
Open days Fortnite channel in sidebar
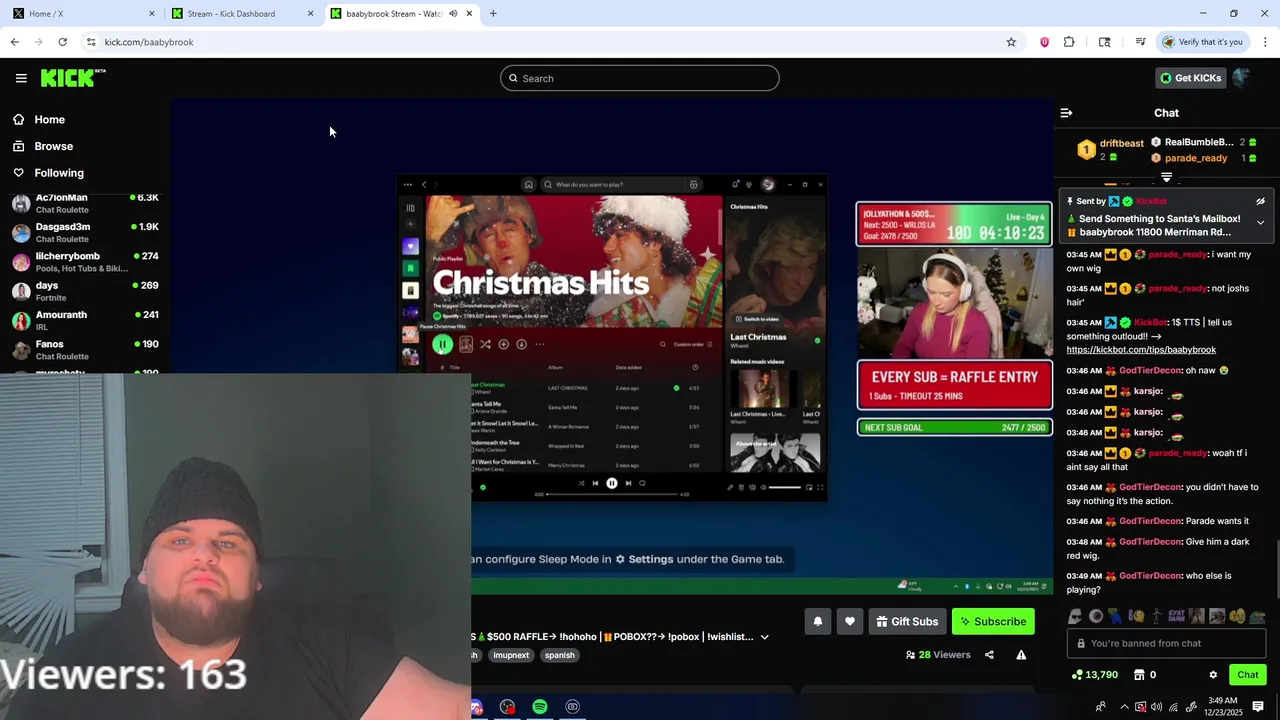(85, 291)
